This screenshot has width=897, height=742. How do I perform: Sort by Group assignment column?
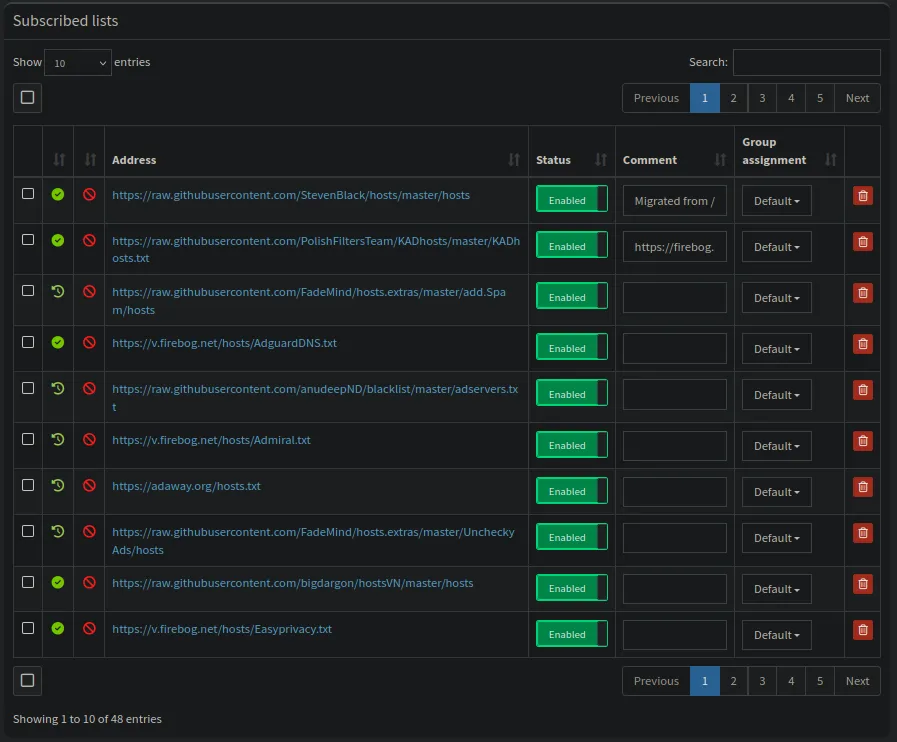(x=789, y=151)
